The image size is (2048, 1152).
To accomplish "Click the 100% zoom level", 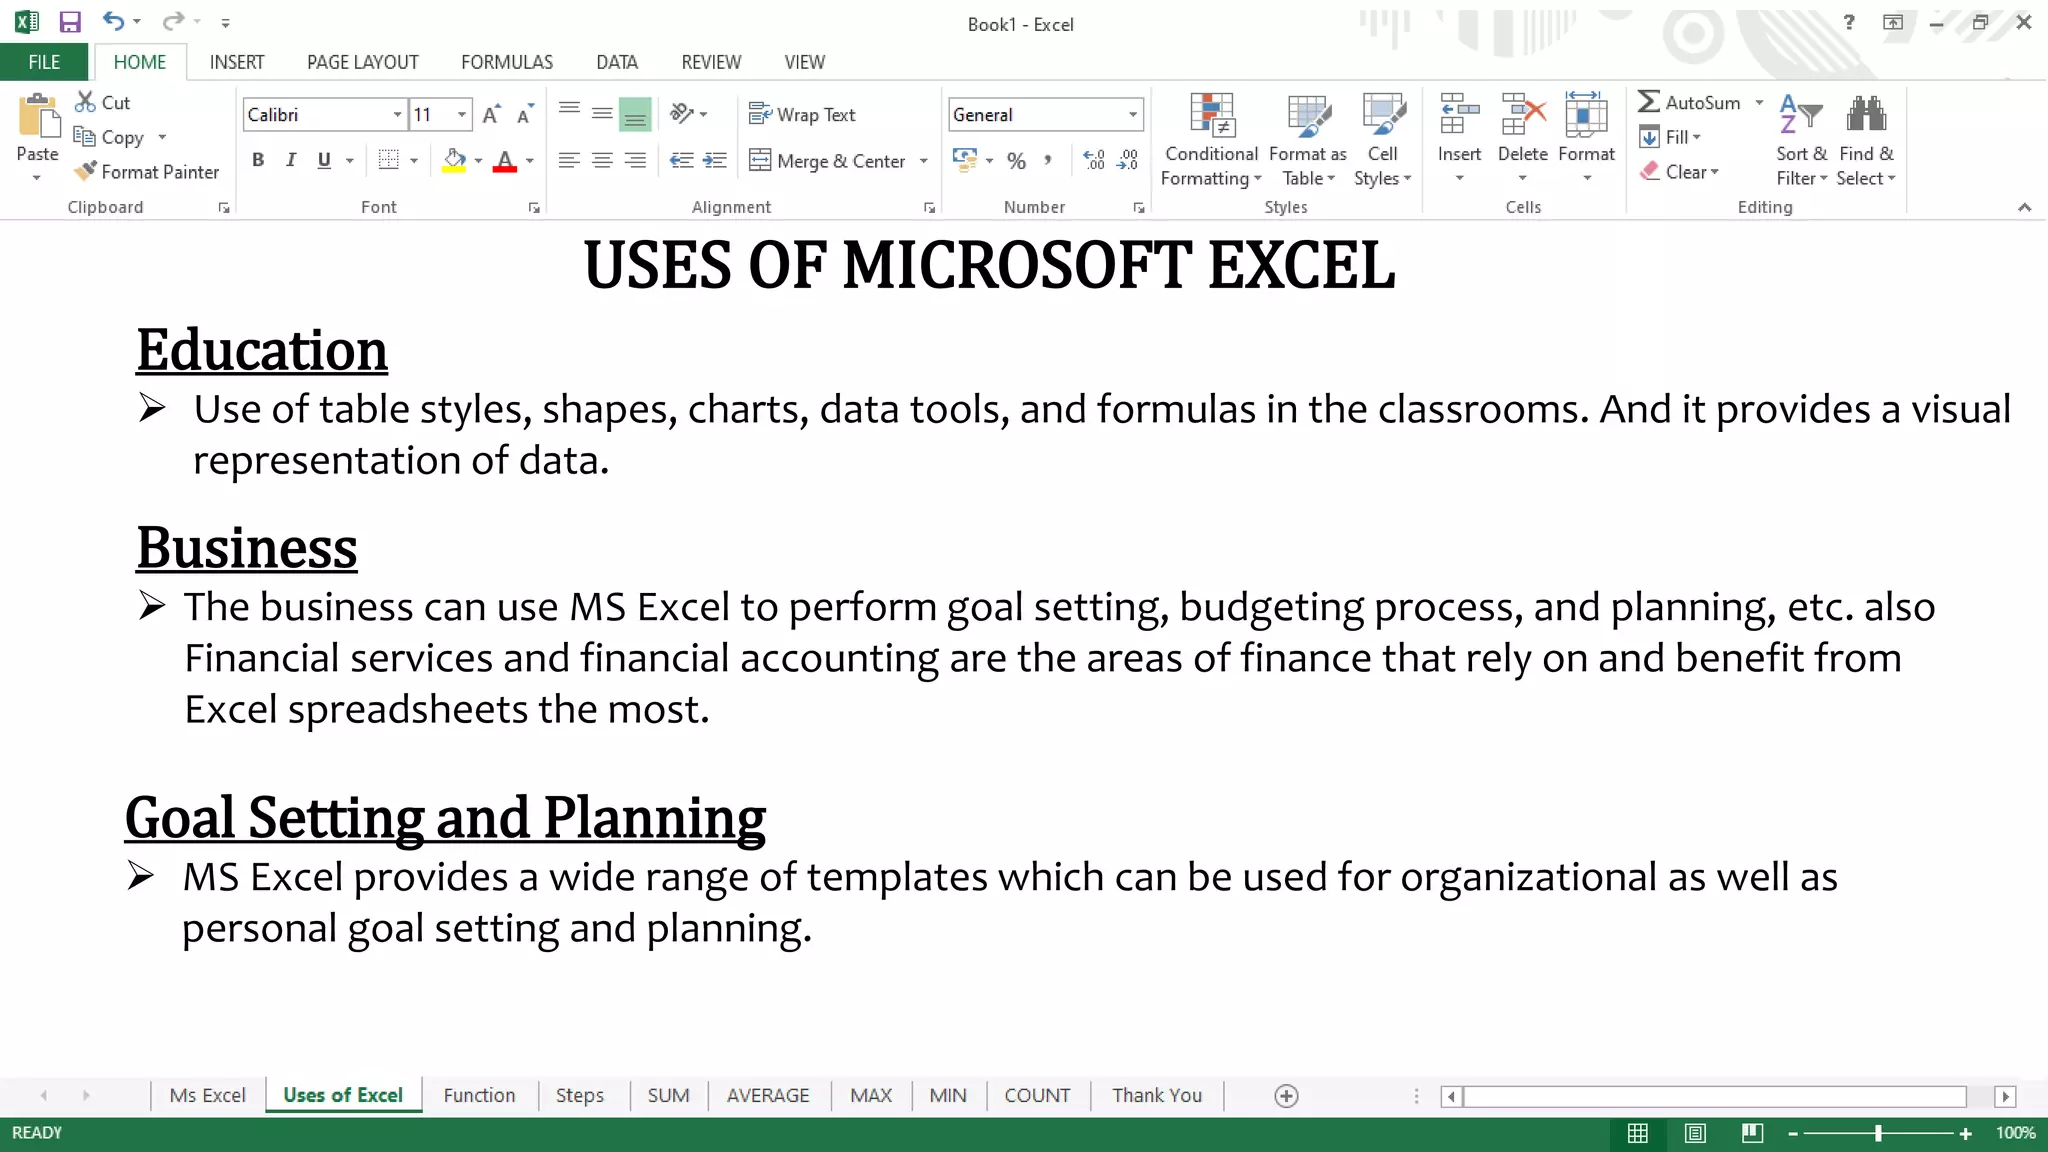I will (x=2015, y=1133).
